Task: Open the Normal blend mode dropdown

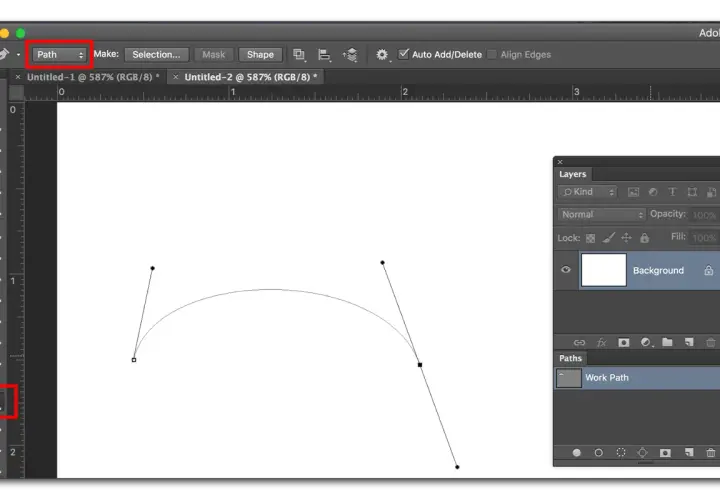Action: coord(602,214)
